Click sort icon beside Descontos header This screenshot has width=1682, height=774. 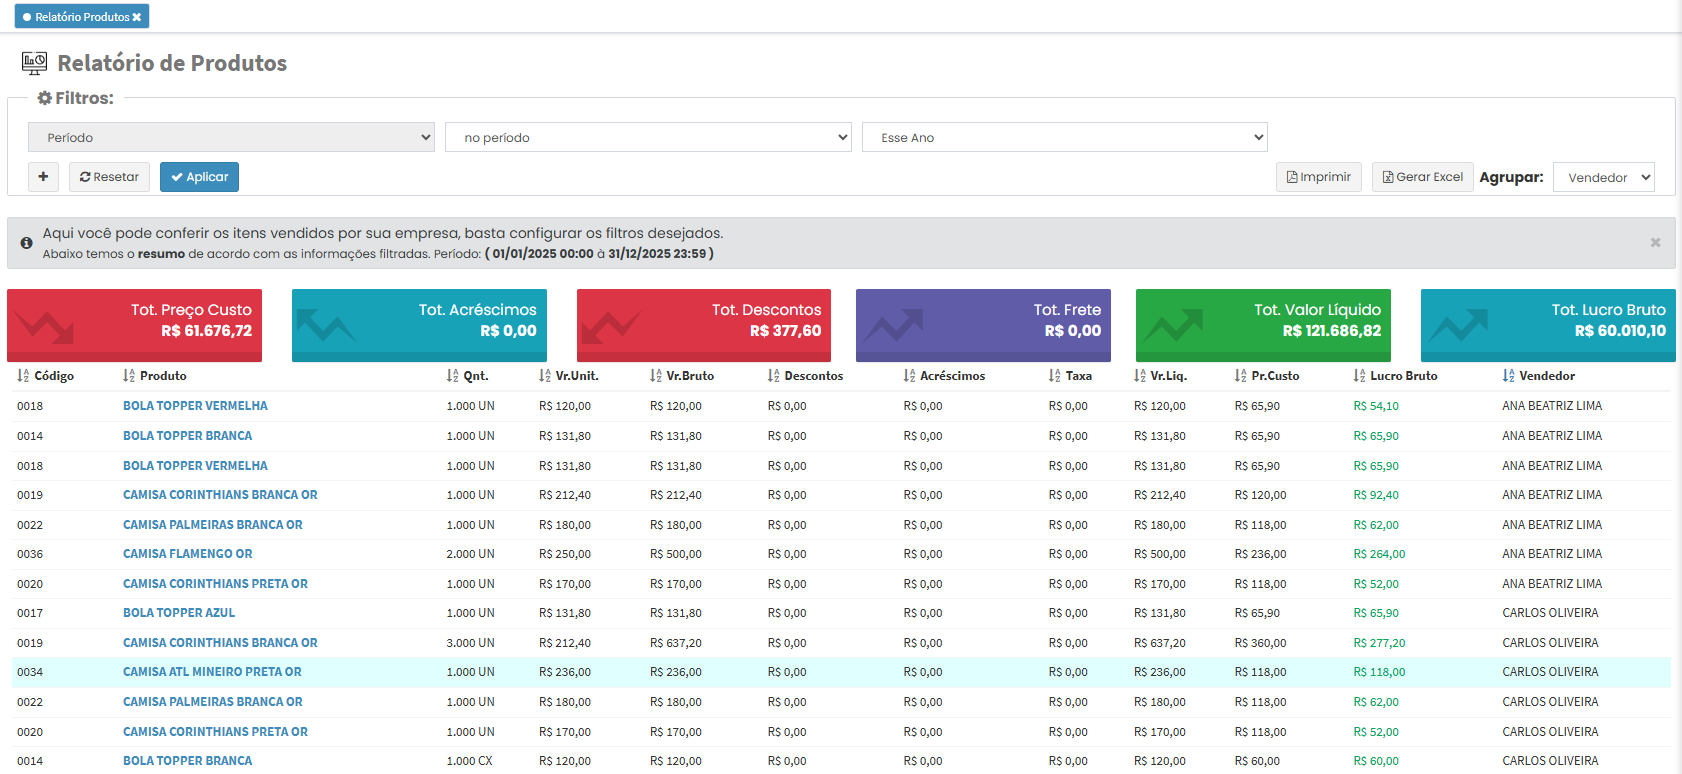(773, 376)
